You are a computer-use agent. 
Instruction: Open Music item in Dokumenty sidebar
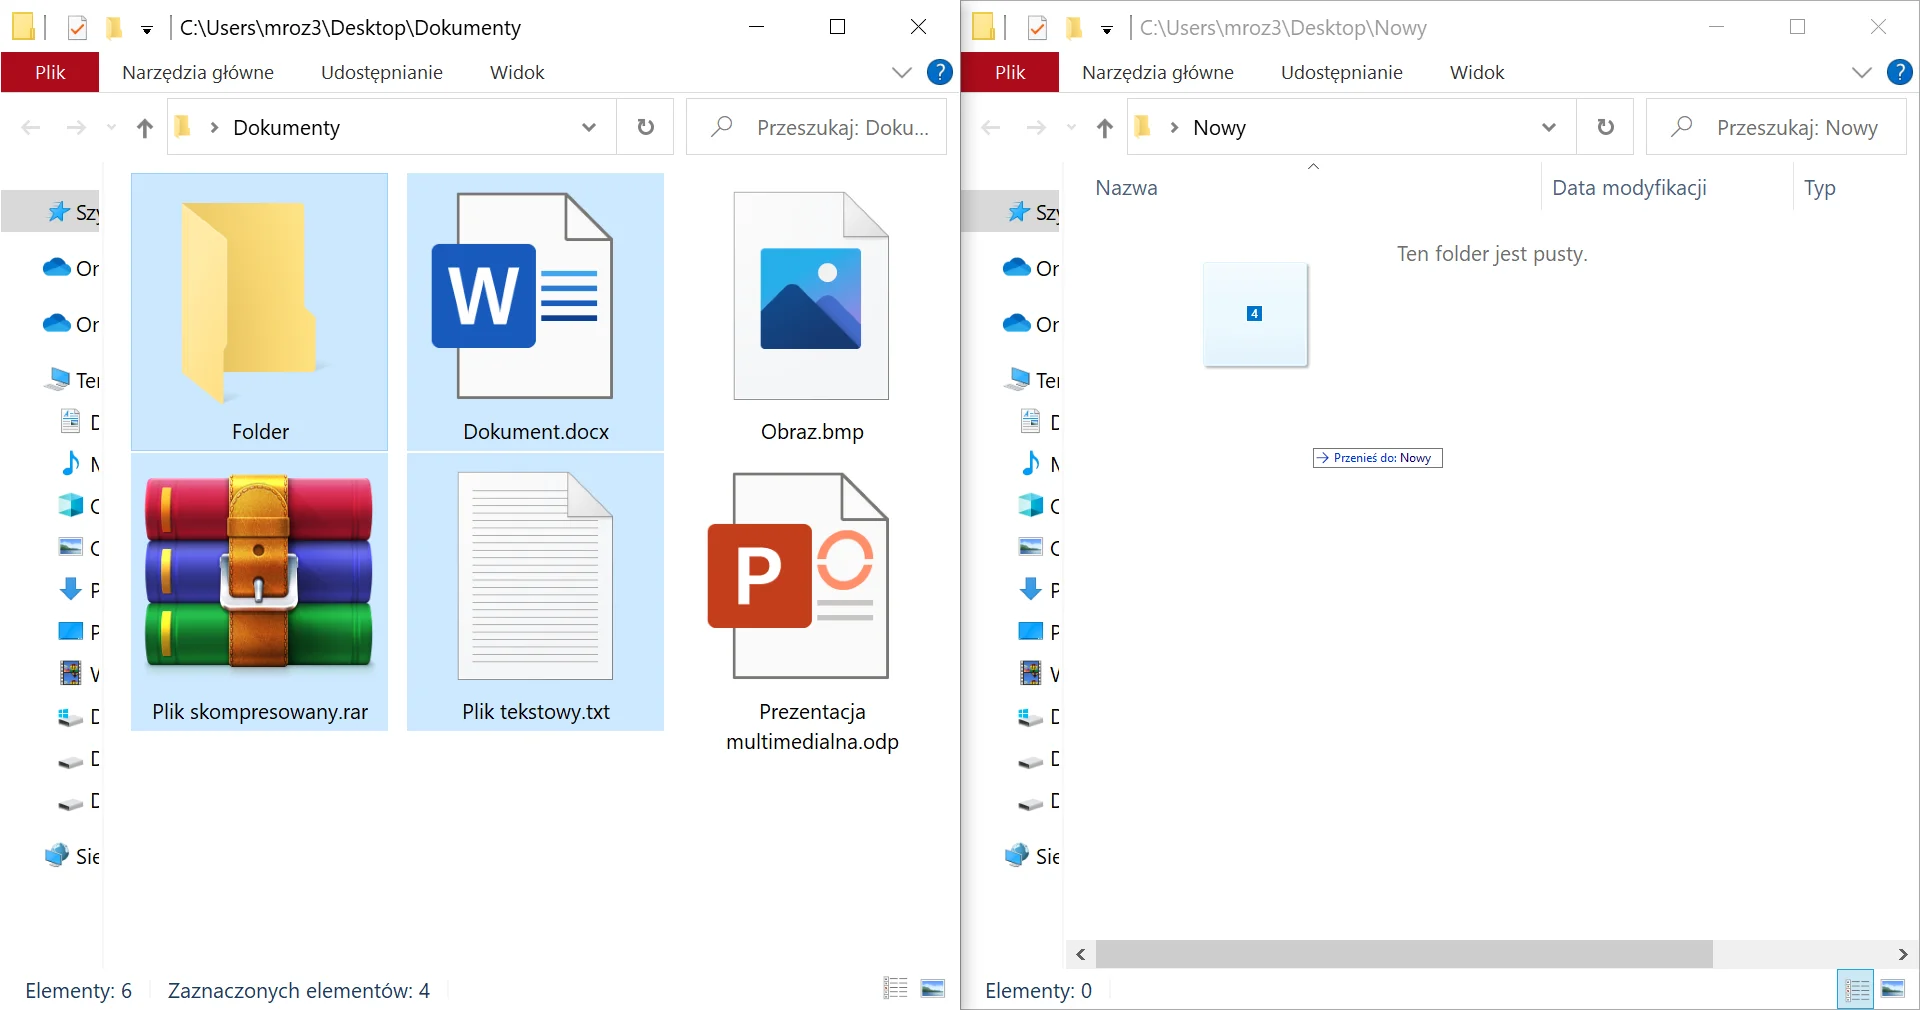(71, 463)
